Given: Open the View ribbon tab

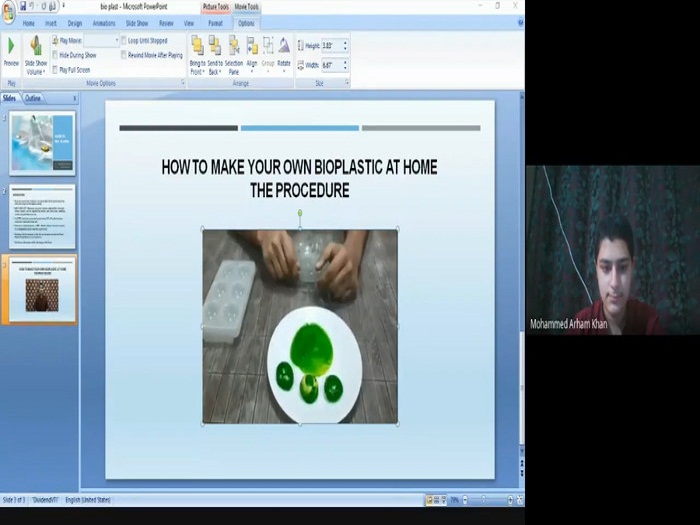Looking at the screenshot, I should (189, 23).
